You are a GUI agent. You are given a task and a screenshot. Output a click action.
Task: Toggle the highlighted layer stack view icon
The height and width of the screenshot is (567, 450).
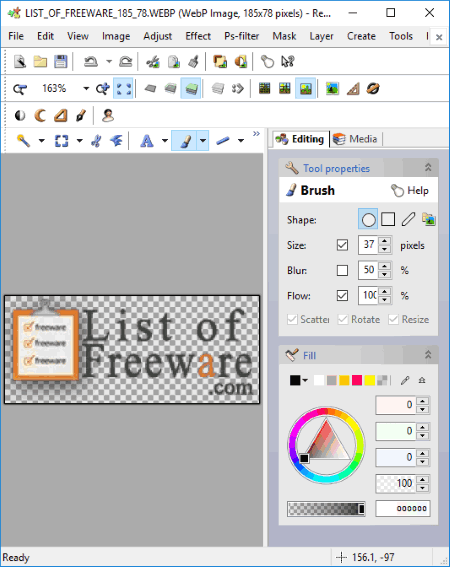(x=191, y=89)
